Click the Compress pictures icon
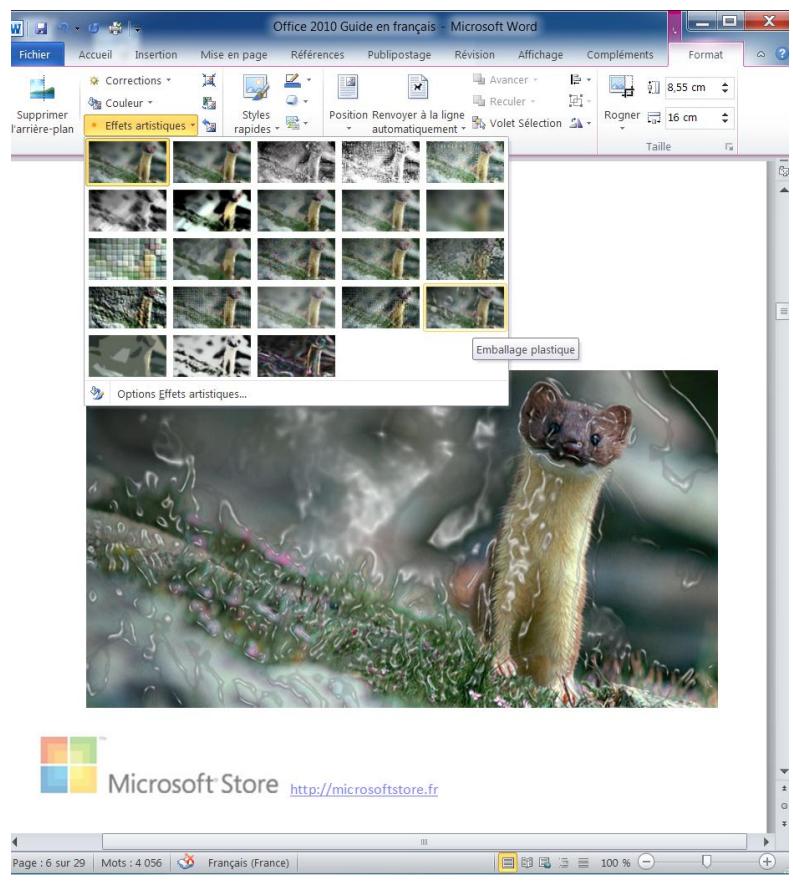Viewport: 793px width, 881px height. [209, 80]
